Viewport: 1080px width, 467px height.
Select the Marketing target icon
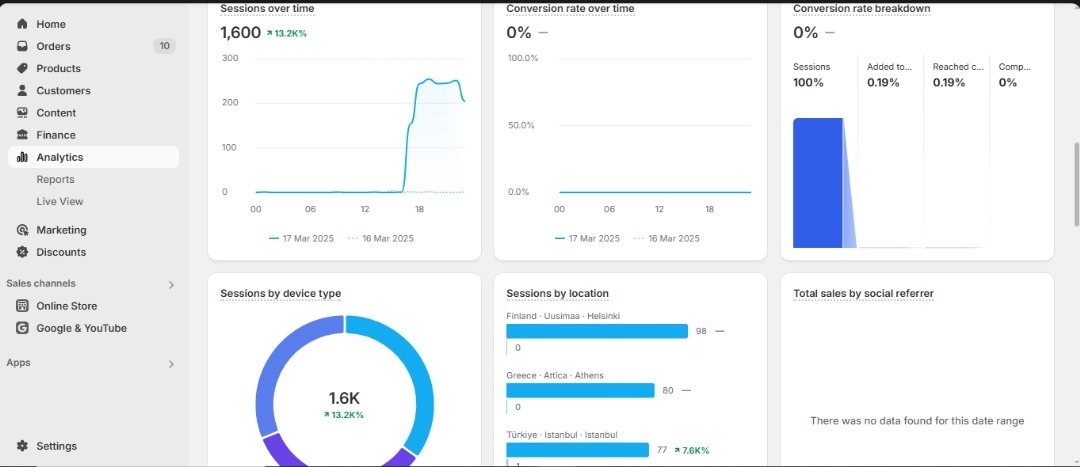(22, 230)
